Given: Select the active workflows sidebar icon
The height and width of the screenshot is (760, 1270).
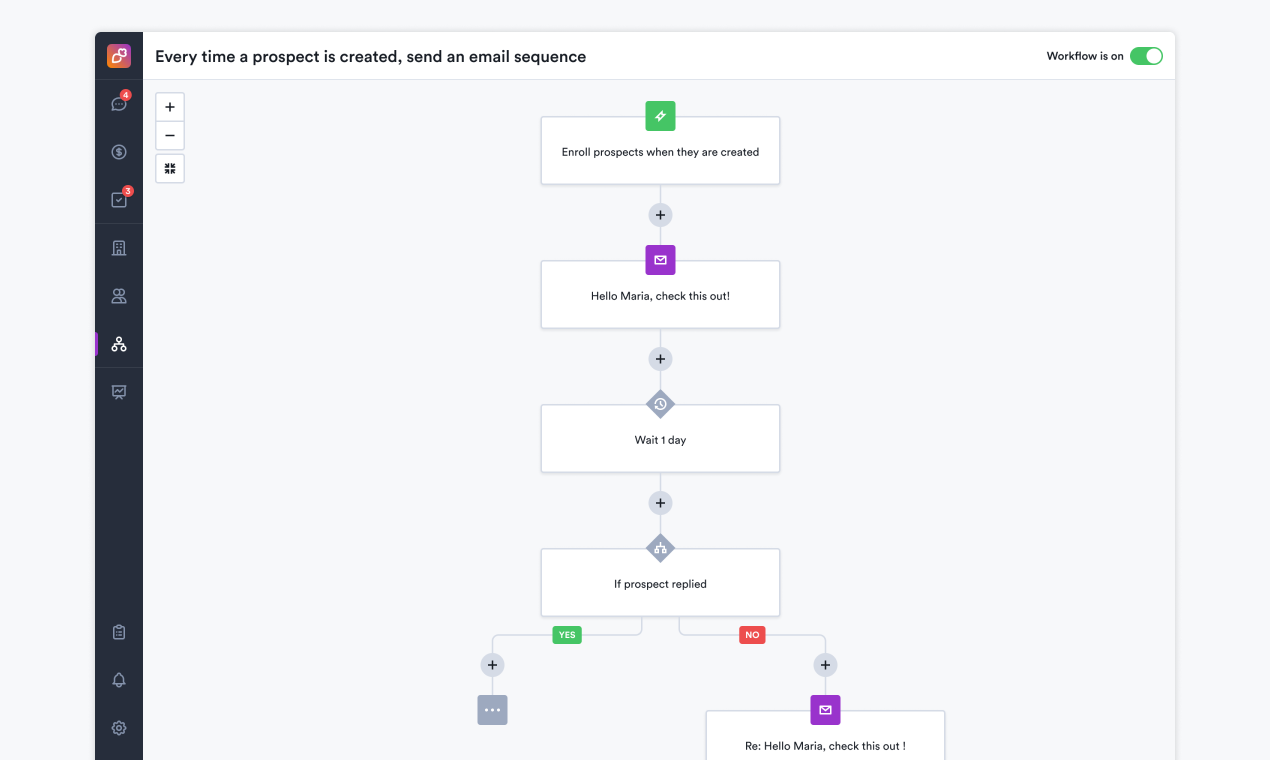Looking at the screenshot, I should coord(118,343).
